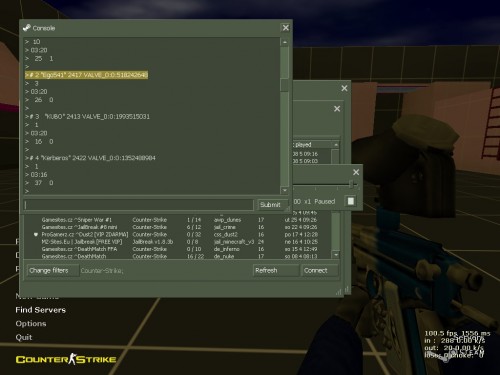This screenshot has width=500, height=375.
Task: Click the Steam icon in Console title bar
Action: pos(27,28)
